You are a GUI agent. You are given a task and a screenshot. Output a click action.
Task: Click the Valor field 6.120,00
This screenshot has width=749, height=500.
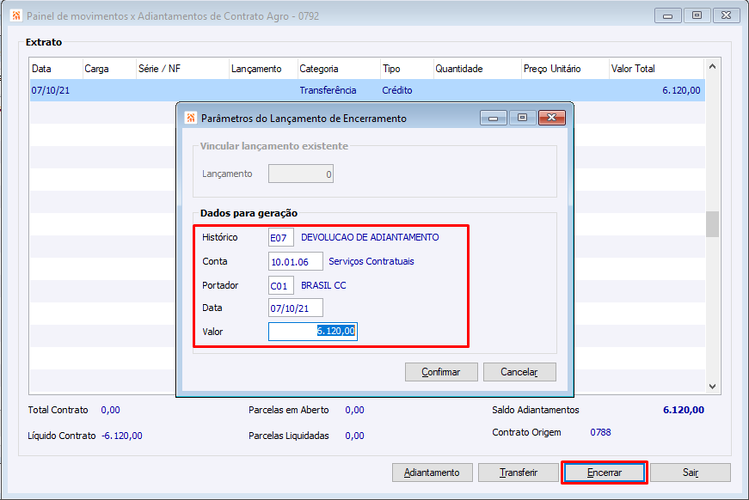[313, 331]
